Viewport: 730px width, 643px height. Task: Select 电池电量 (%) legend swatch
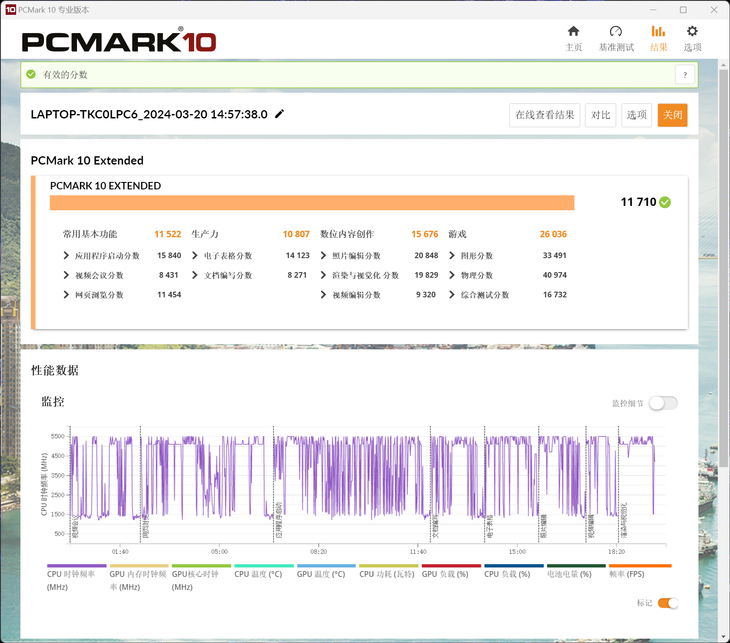(x=576, y=566)
